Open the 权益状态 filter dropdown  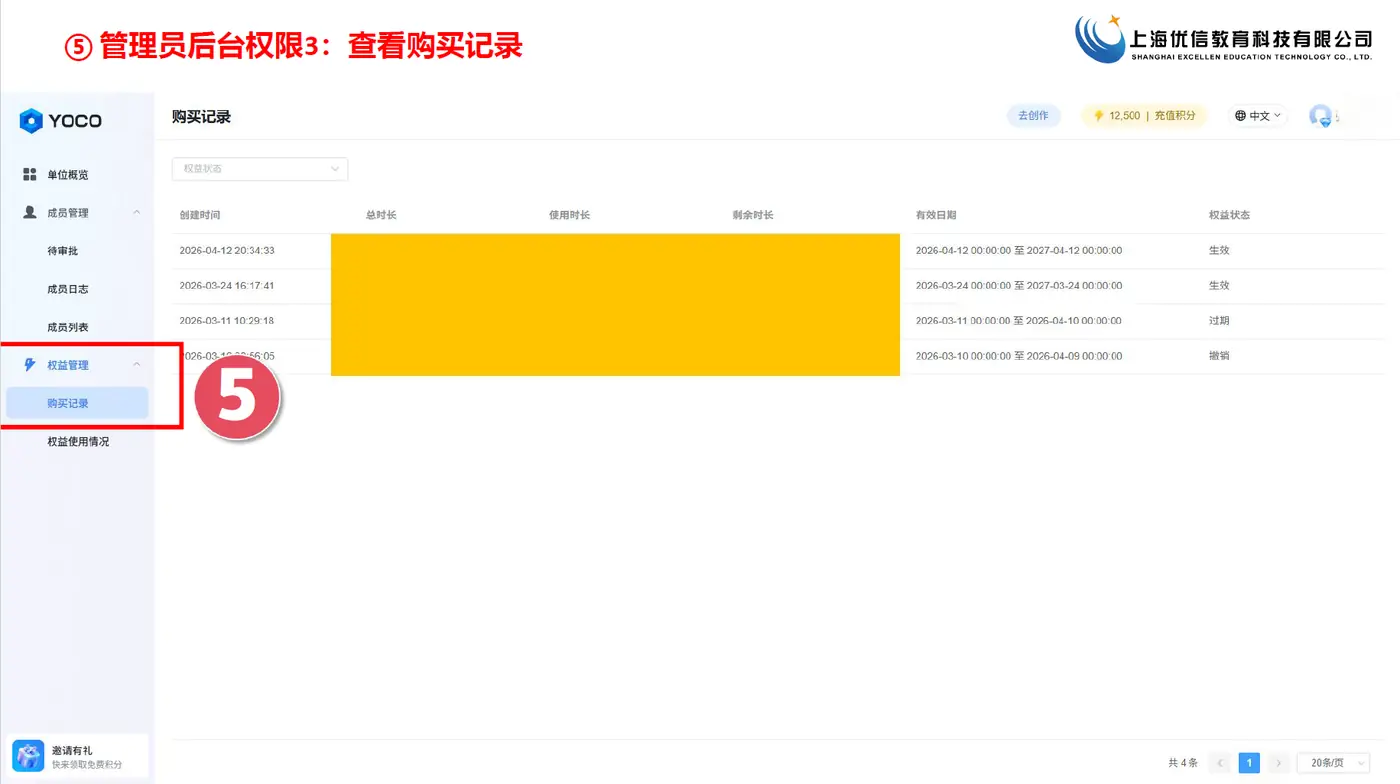click(260, 169)
